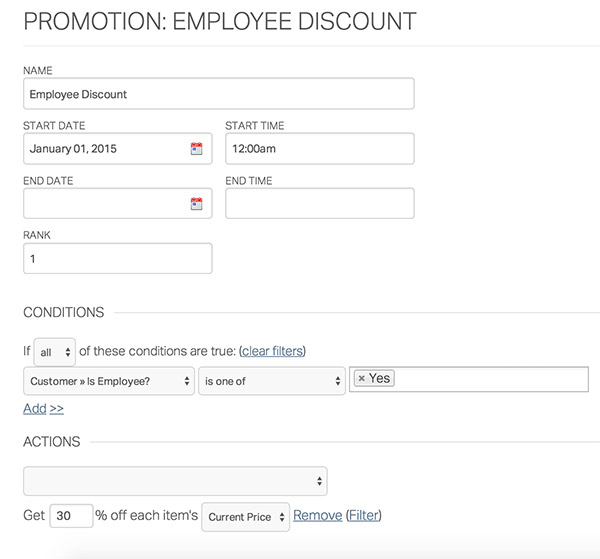Click Add to add a condition
Screen dimensions: 600x559
34,408
